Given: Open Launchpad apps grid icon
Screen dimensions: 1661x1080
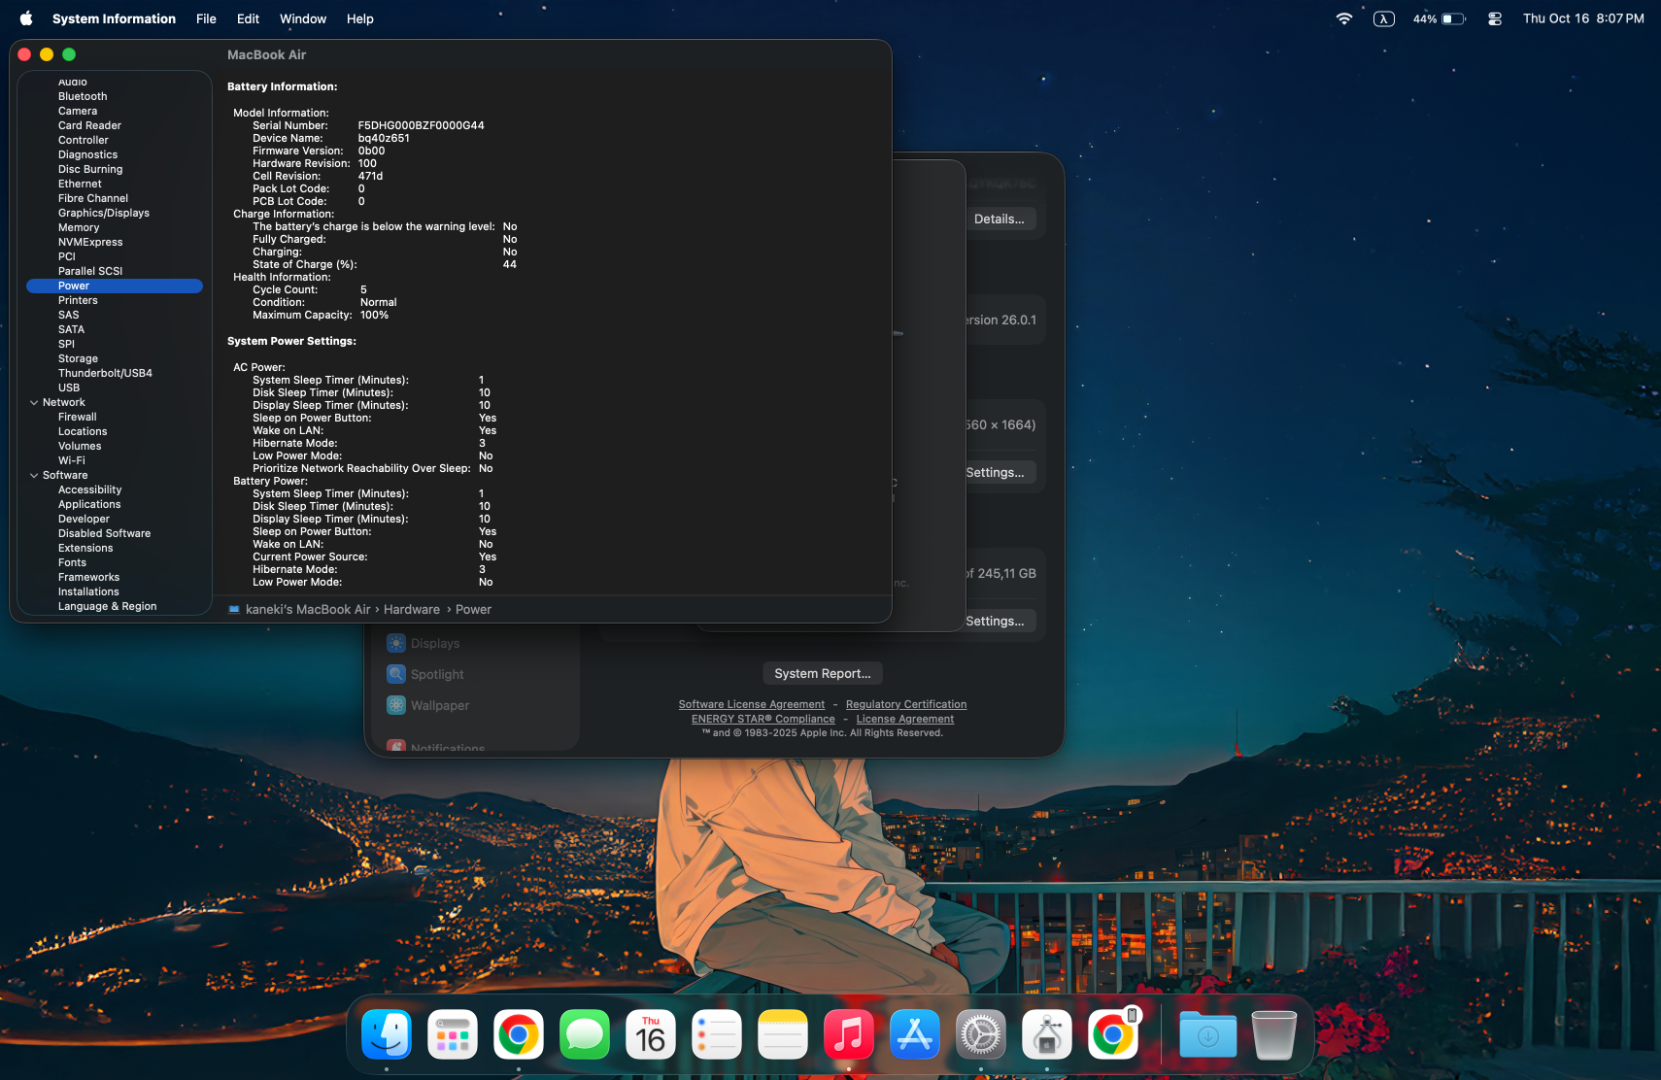Looking at the screenshot, I should point(452,1035).
